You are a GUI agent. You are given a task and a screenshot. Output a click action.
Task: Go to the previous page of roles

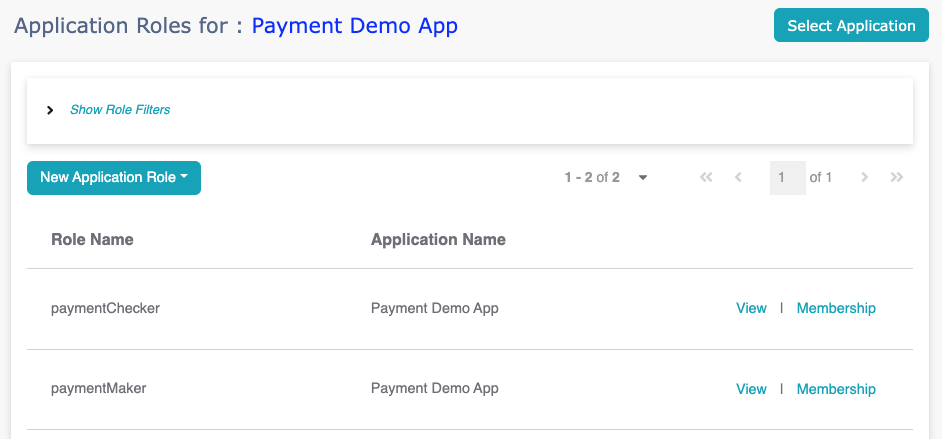pos(738,178)
